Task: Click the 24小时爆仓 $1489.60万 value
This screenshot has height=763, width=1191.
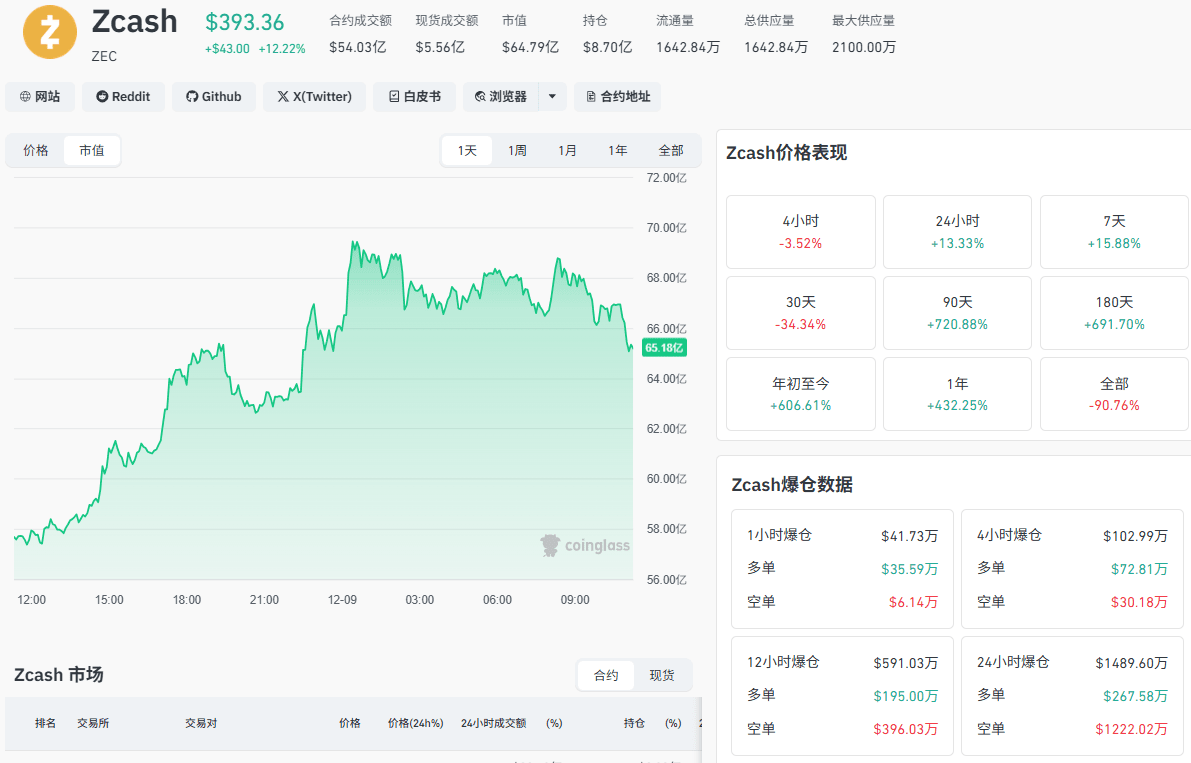Action: [1132, 663]
